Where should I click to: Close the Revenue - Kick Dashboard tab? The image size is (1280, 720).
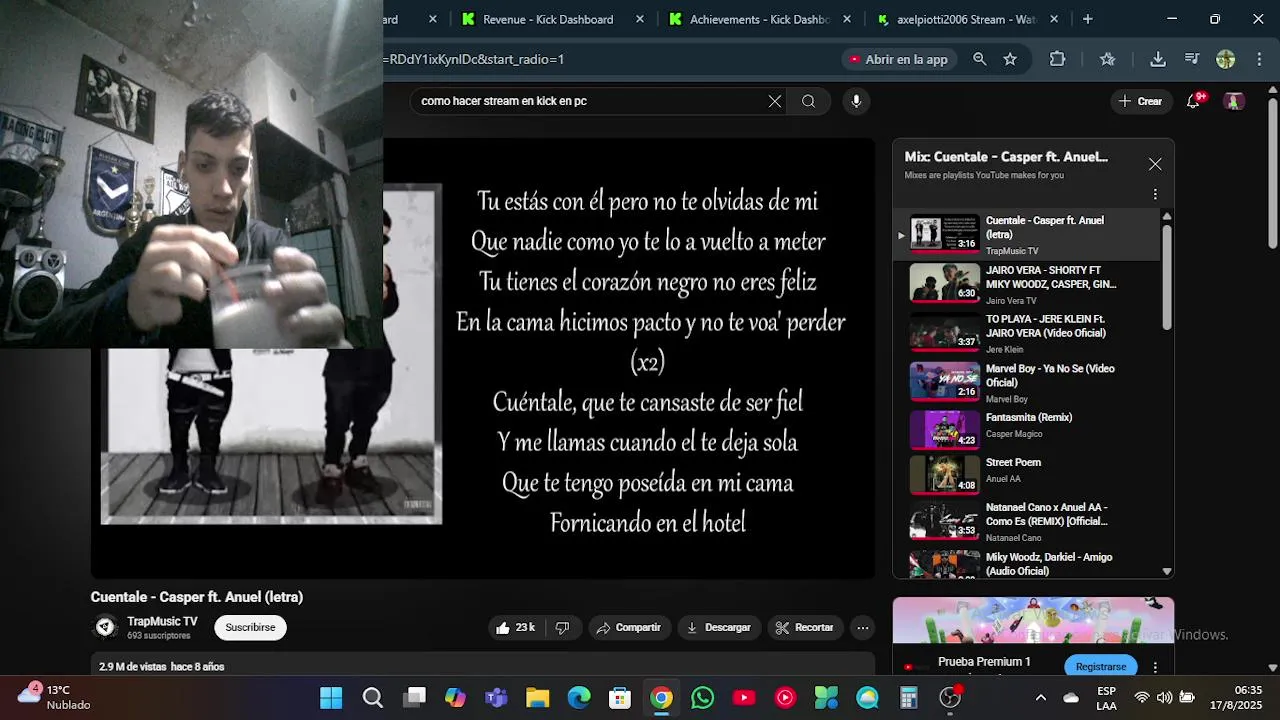pos(640,19)
